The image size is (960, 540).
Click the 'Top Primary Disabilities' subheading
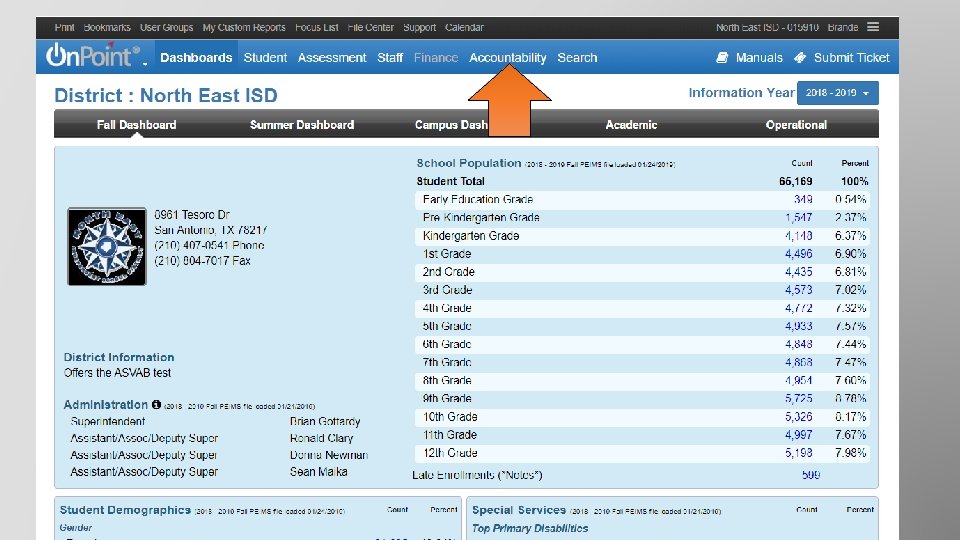pos(530,528)
